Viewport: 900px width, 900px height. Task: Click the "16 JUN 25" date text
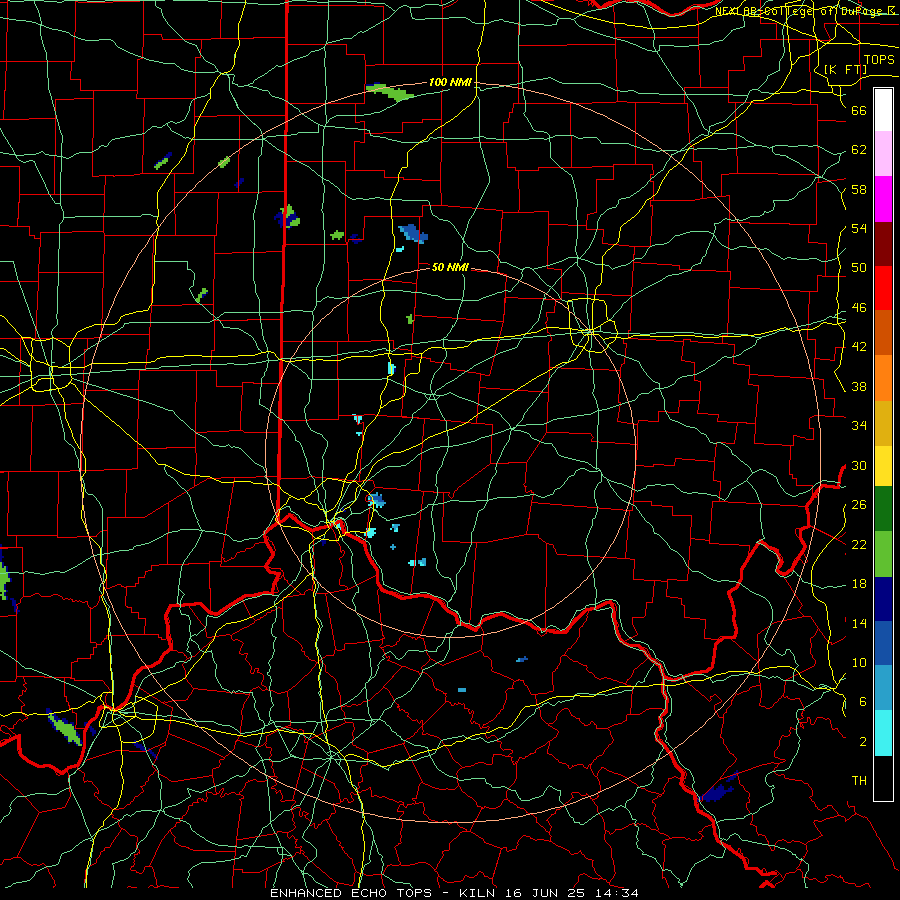point(544,893)
